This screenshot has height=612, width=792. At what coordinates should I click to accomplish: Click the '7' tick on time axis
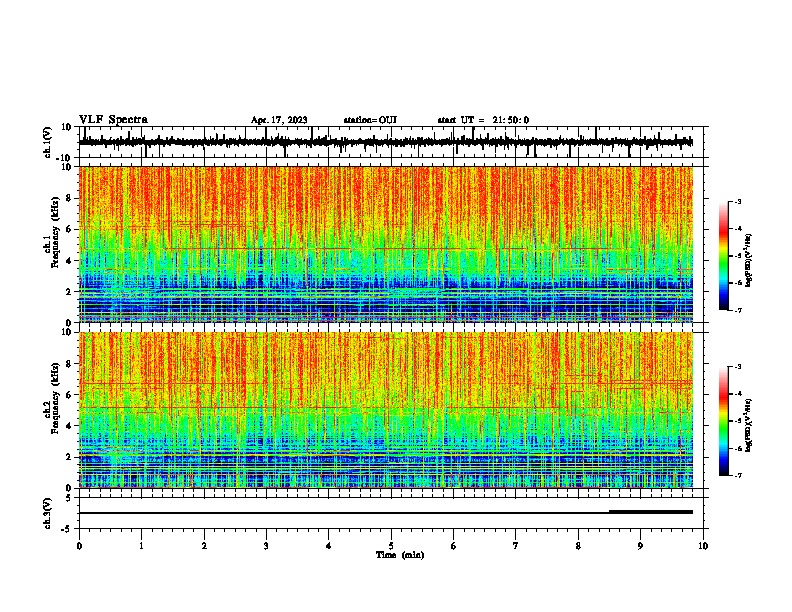(x=516, y=546)
